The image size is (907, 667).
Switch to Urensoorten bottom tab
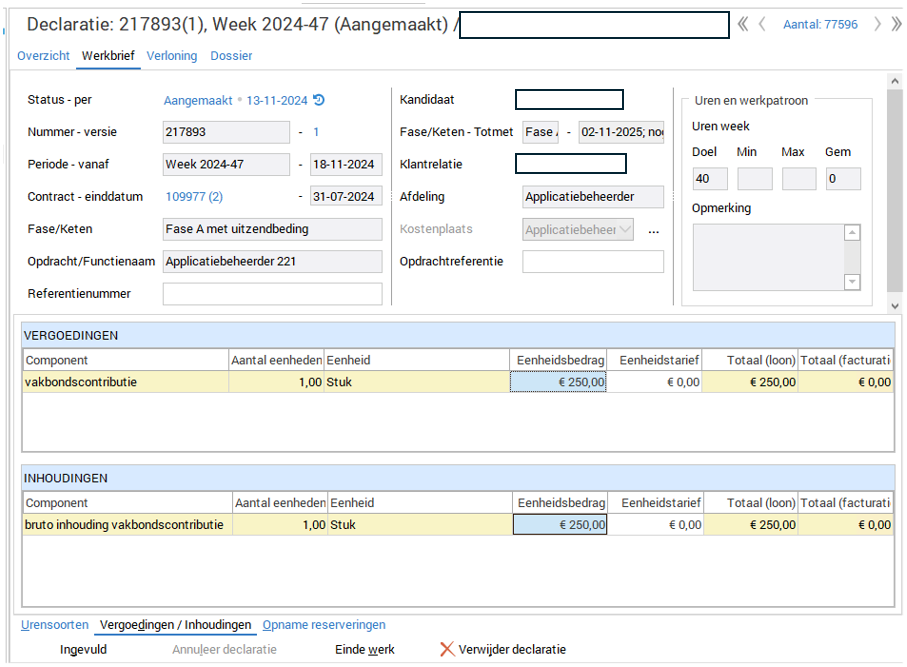55,625
